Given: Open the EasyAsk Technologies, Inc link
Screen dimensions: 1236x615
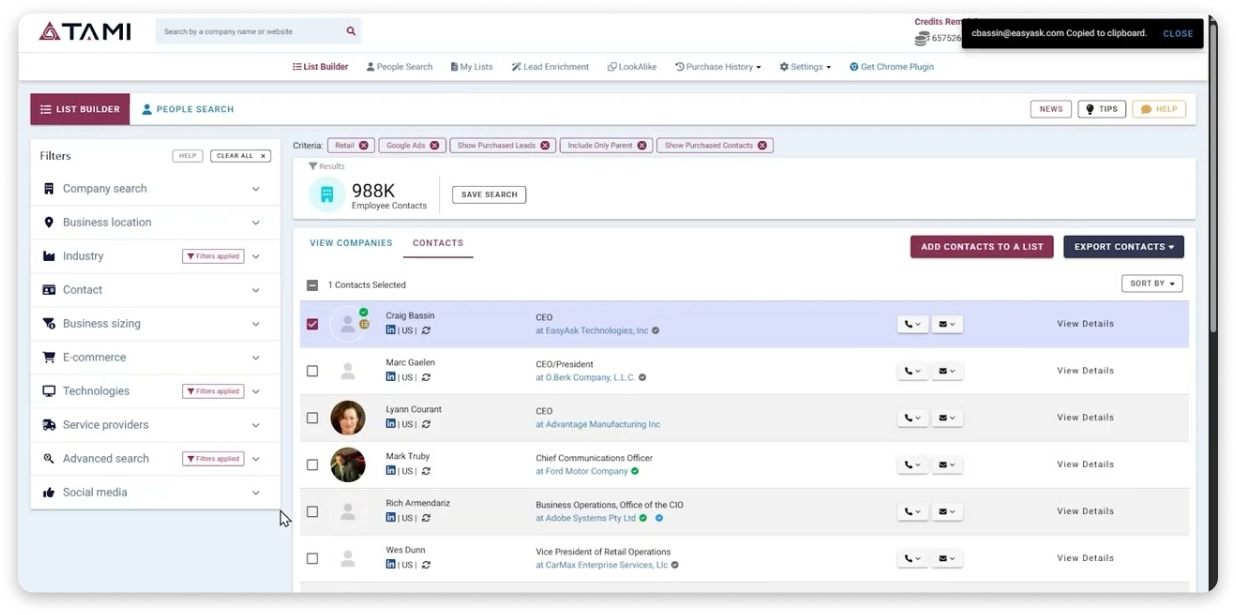Looking at the screenshot, I should tap(597, 331).
